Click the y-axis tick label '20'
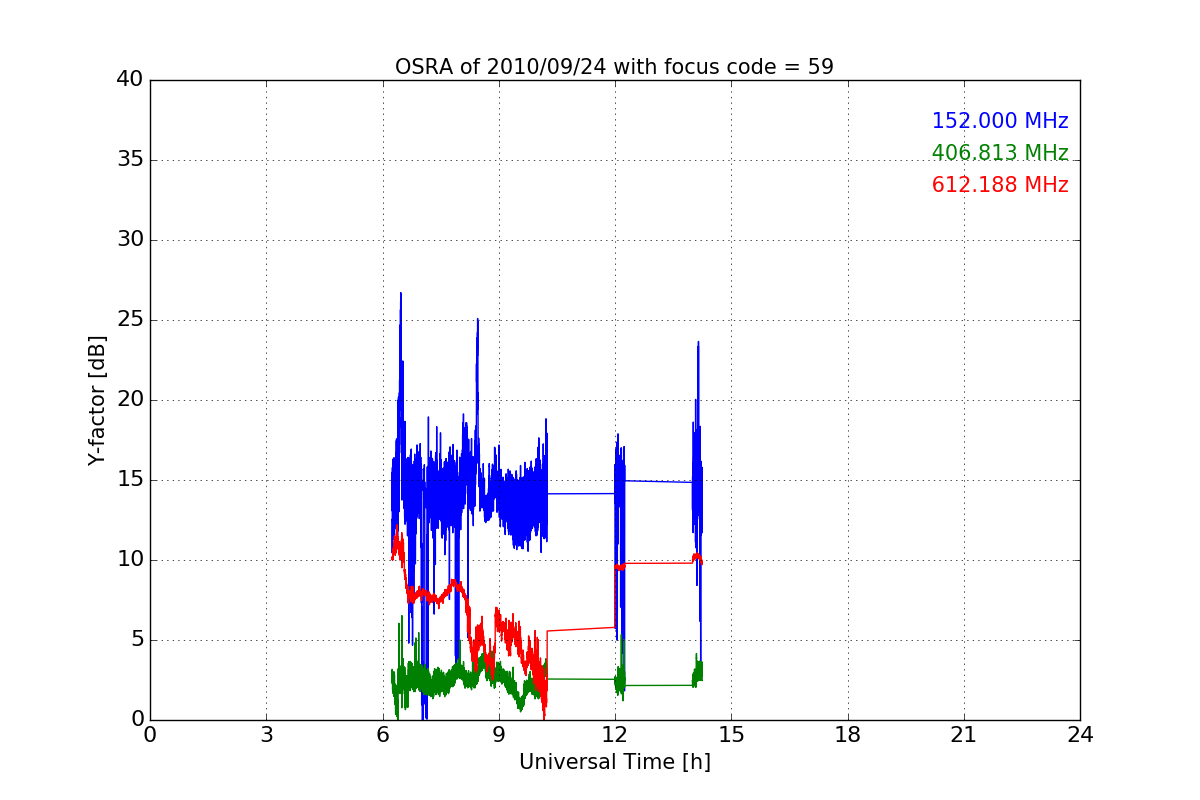 [130, 400]
